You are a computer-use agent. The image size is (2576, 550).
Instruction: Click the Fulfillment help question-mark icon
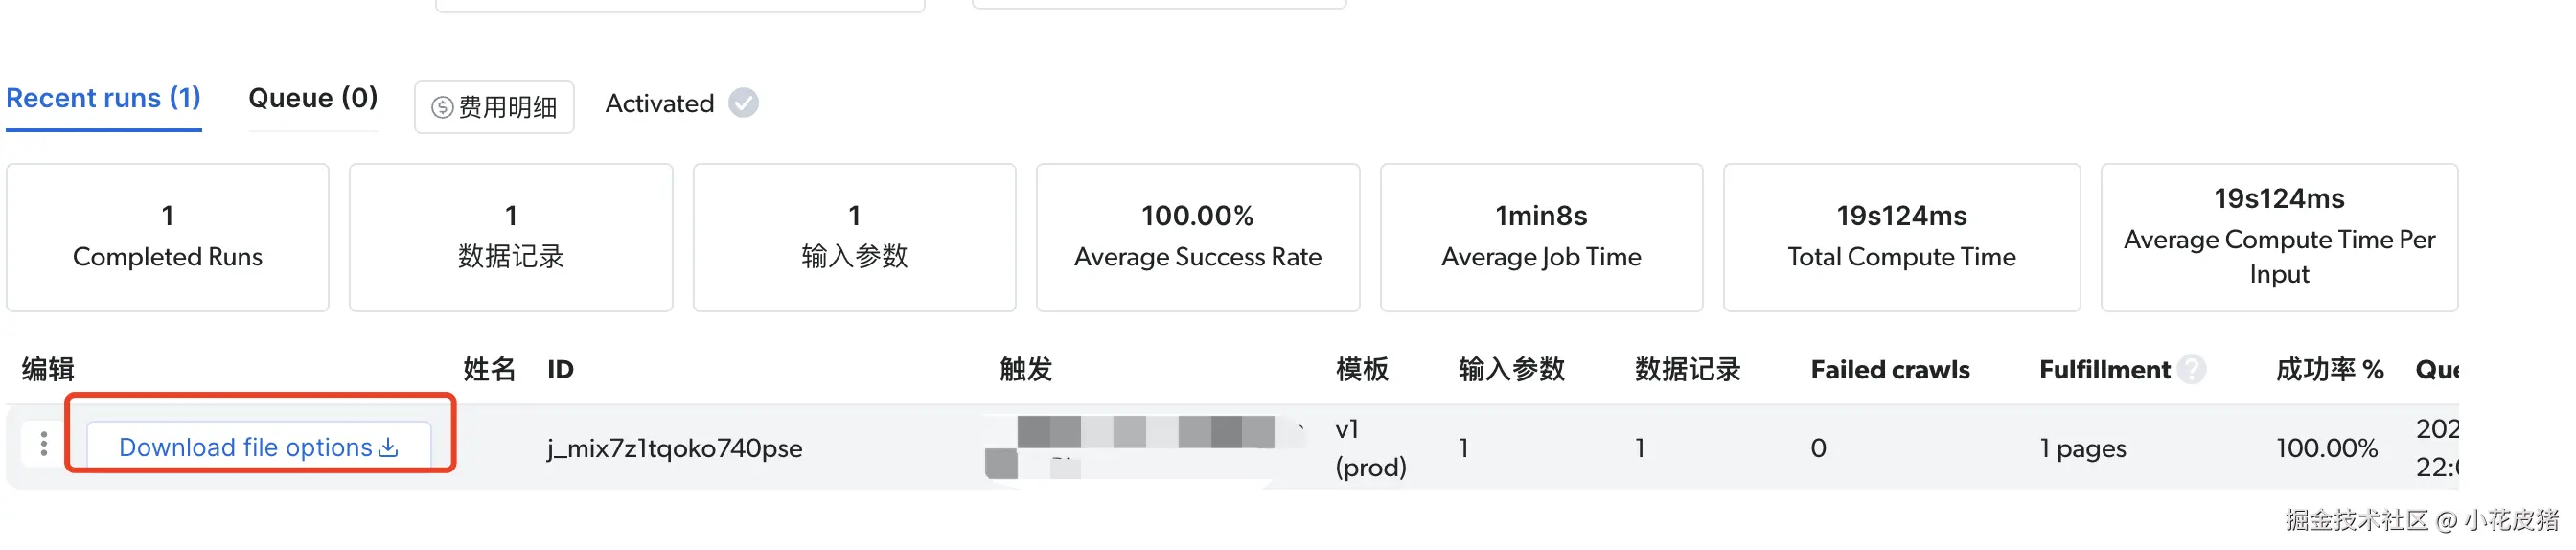[x=2191, y=370]
